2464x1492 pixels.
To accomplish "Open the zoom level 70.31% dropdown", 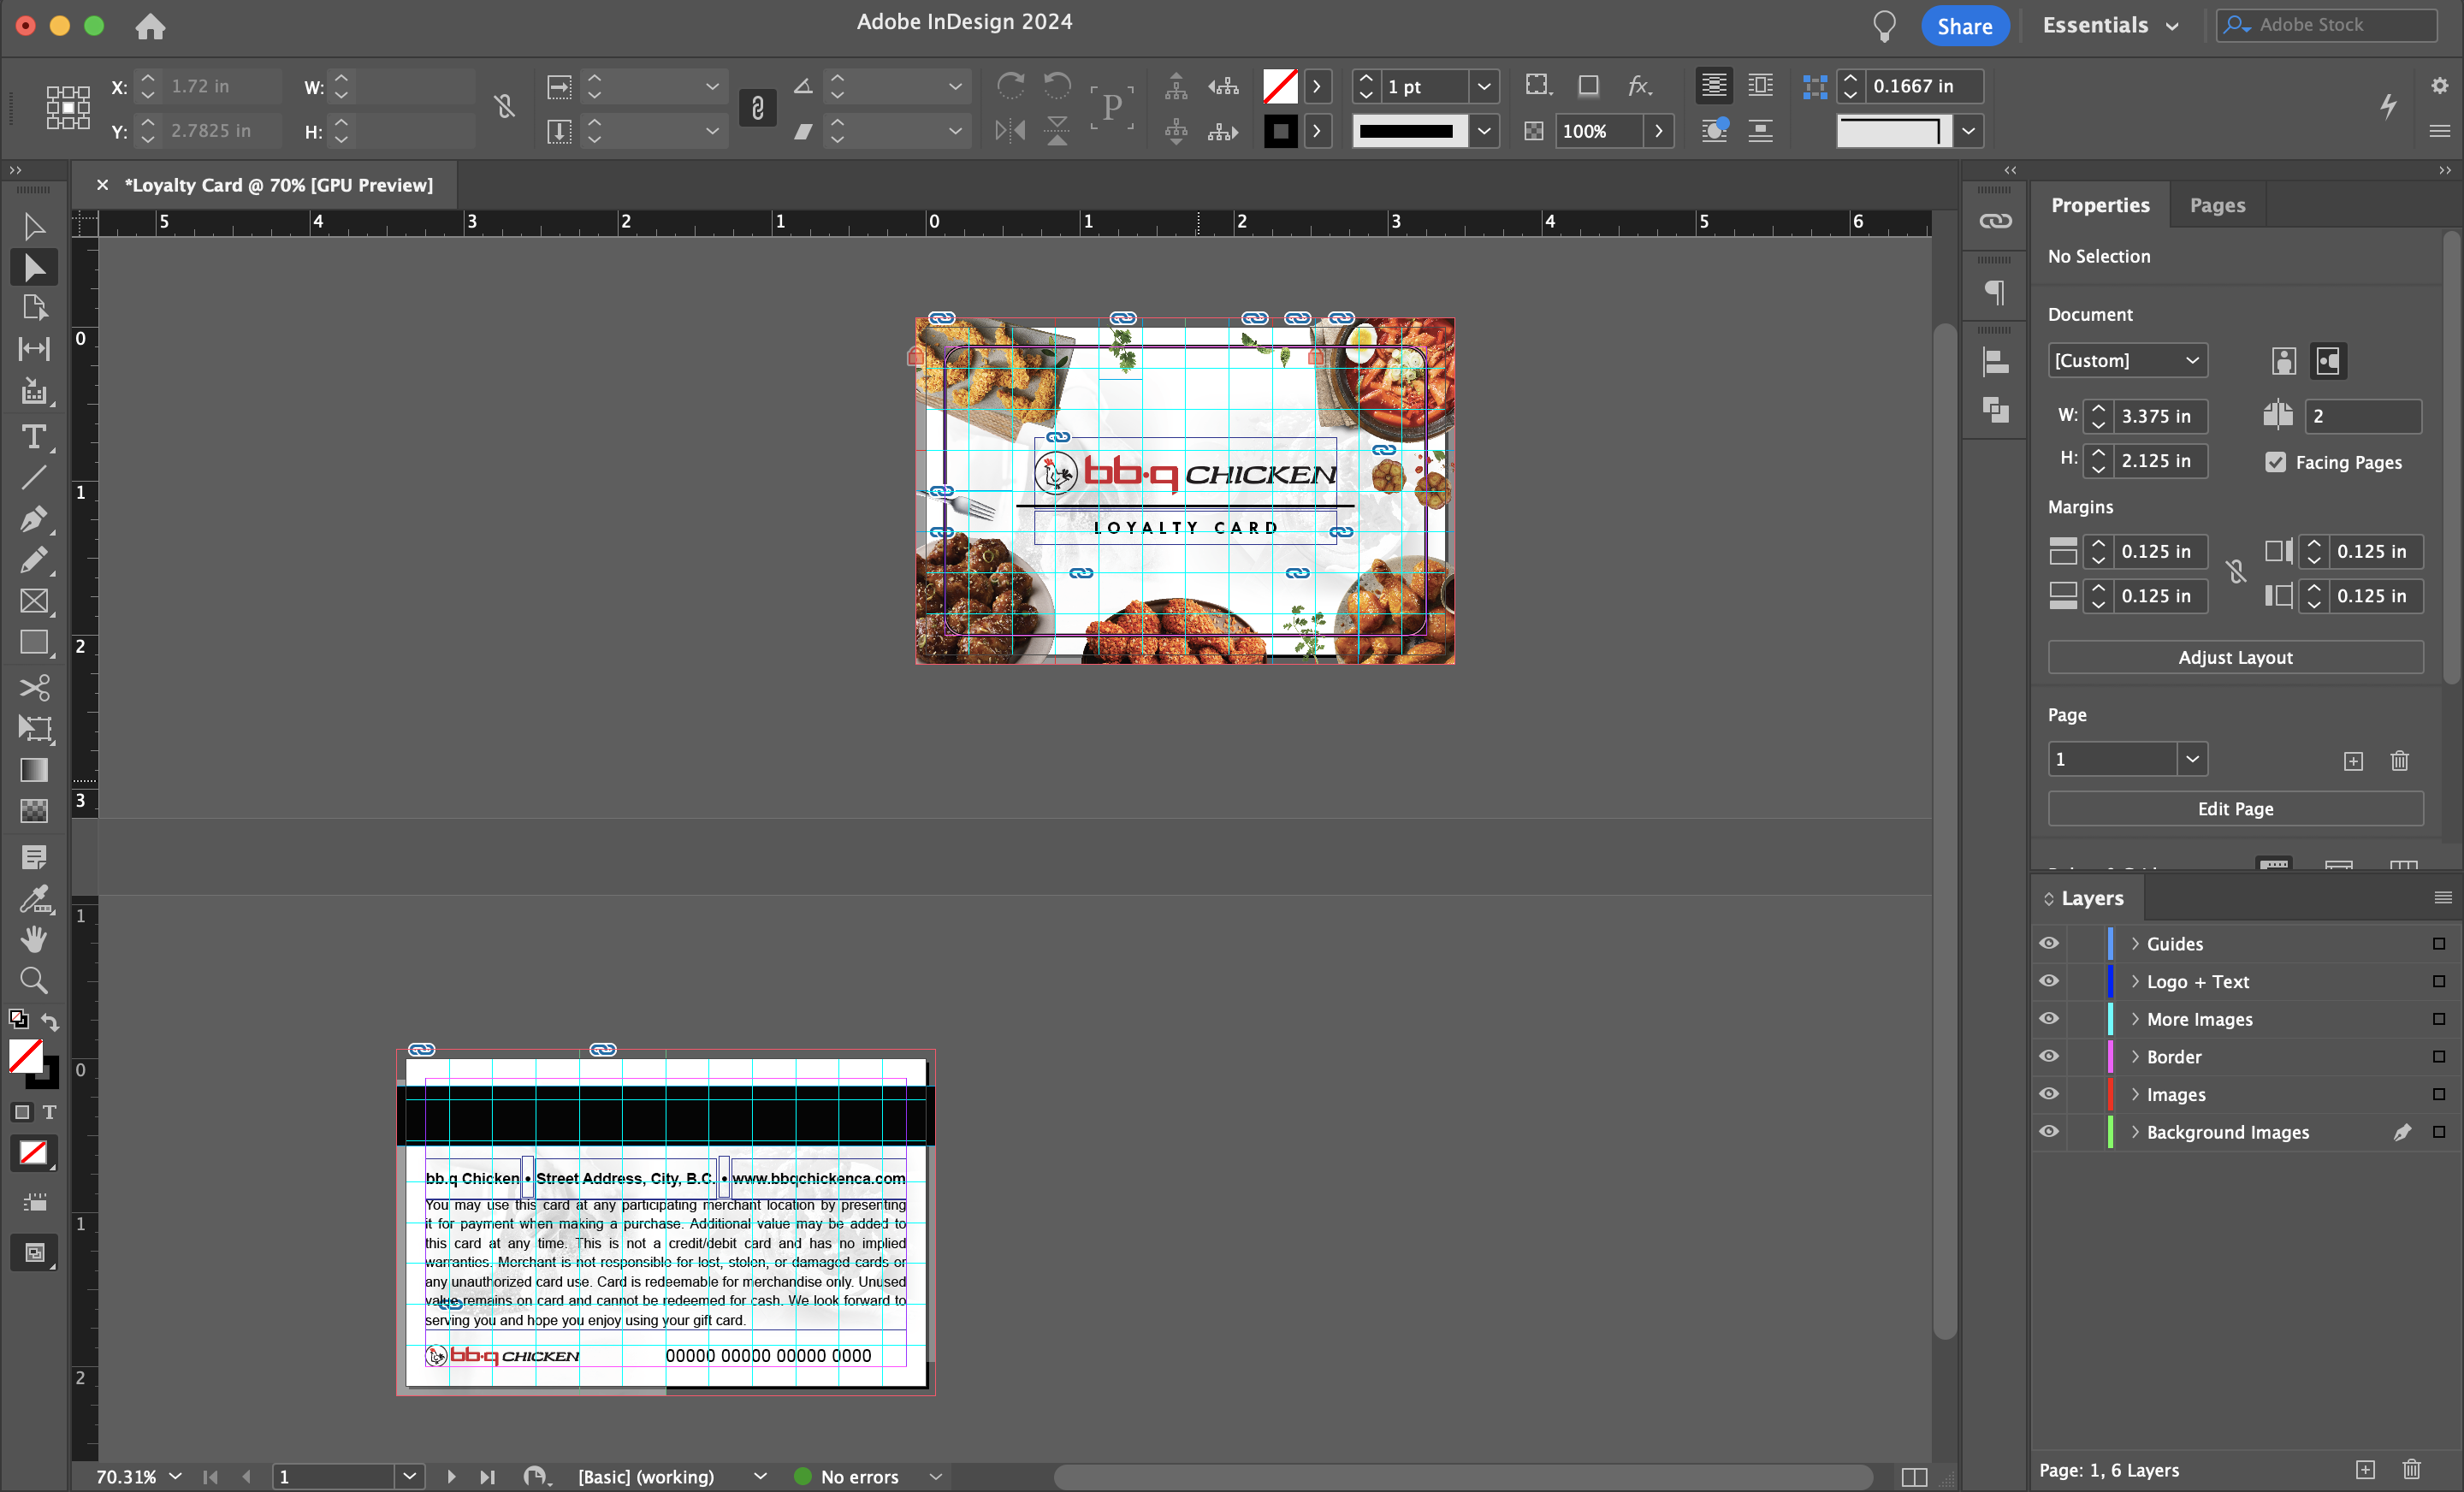I will [175, 1476].
